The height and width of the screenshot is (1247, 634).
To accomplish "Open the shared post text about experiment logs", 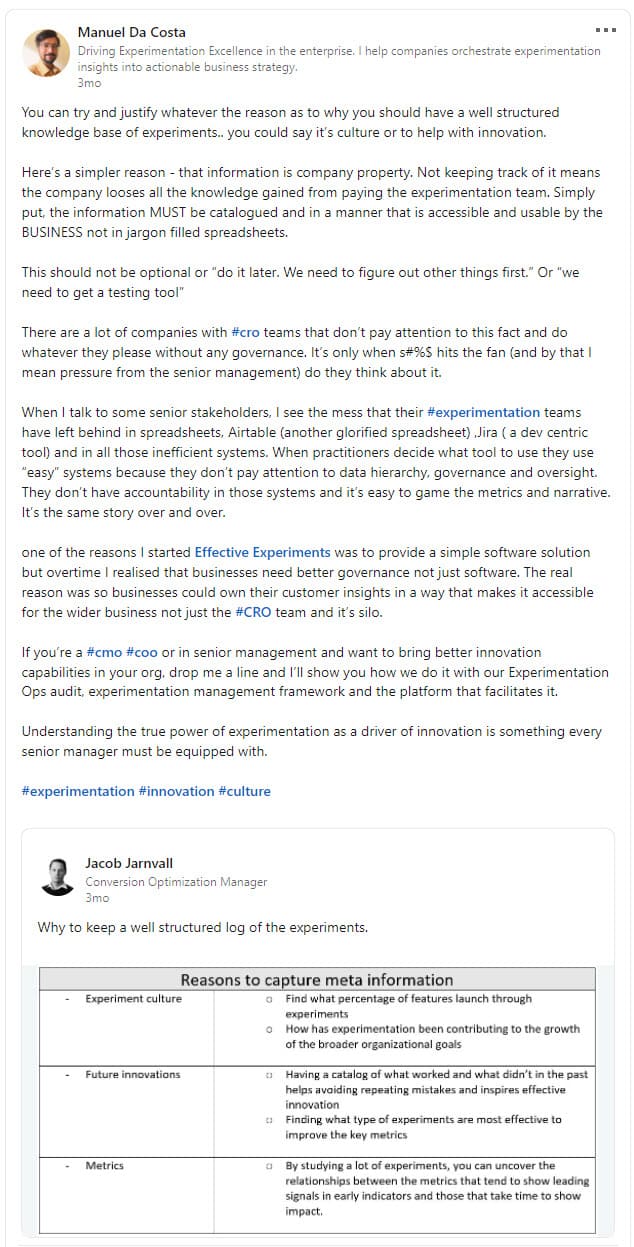I will (202, 927).
